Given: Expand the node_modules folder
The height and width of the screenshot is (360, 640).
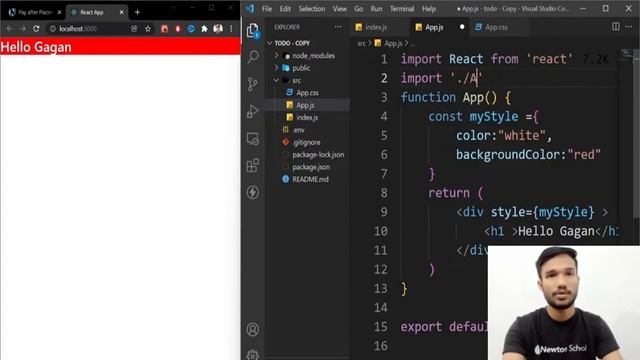Looking at the screenshot, I should (276, 55).
